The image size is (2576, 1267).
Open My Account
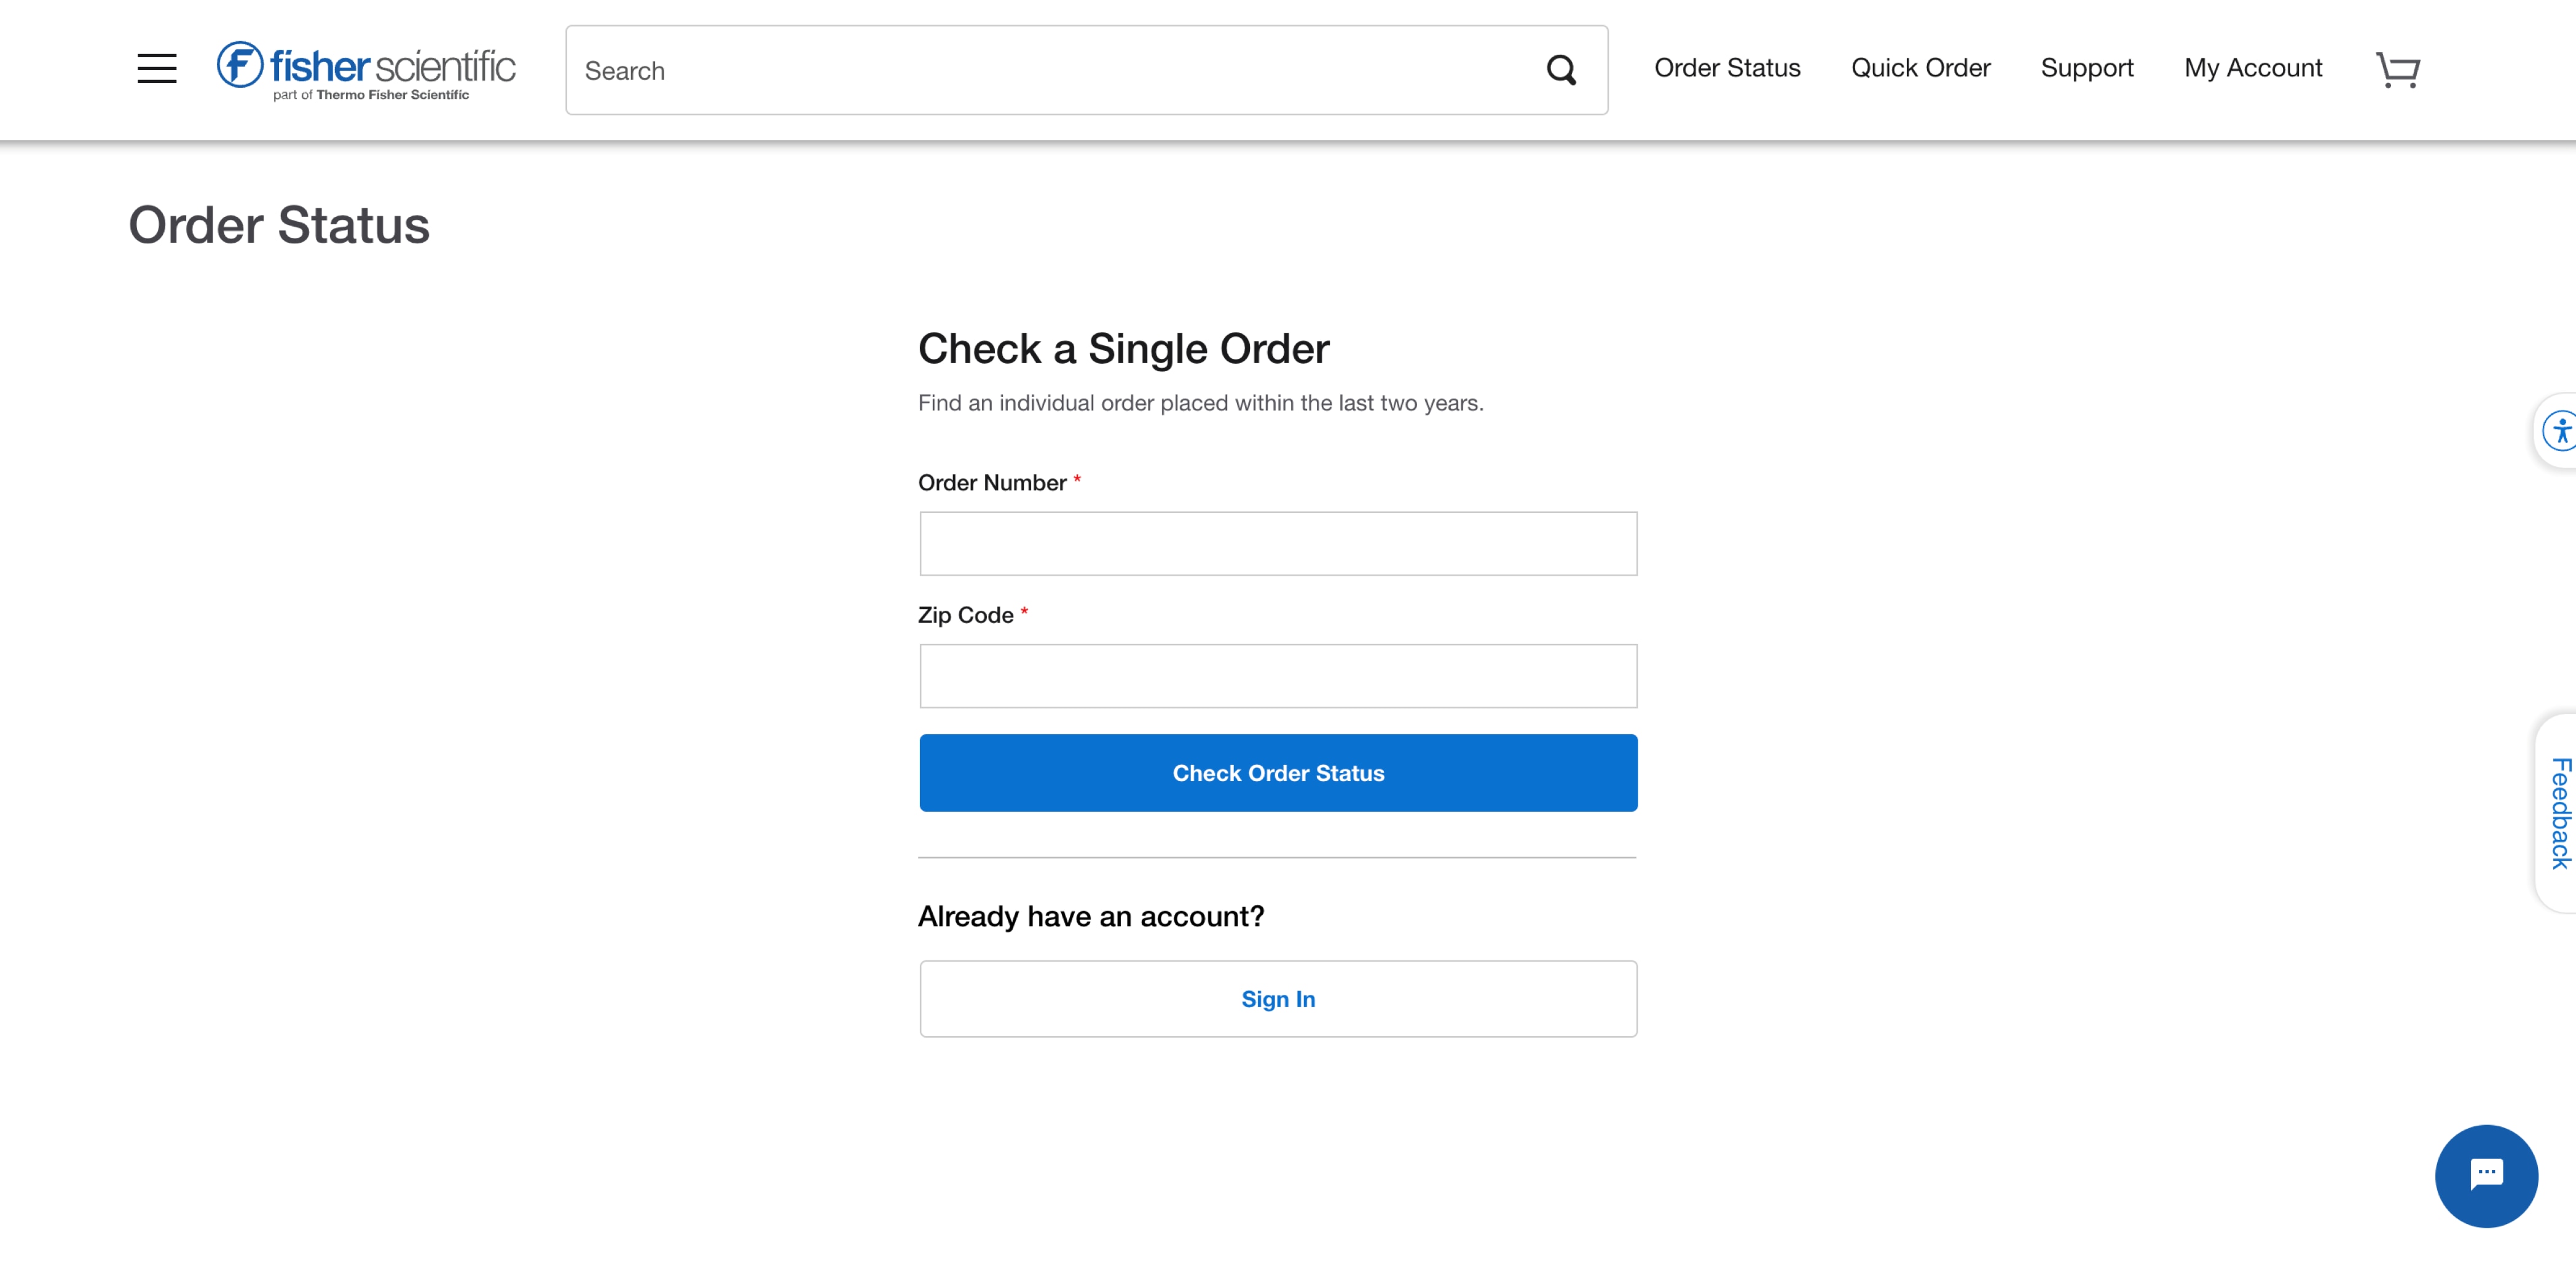pyautogui.click(x=2253, y=67)
